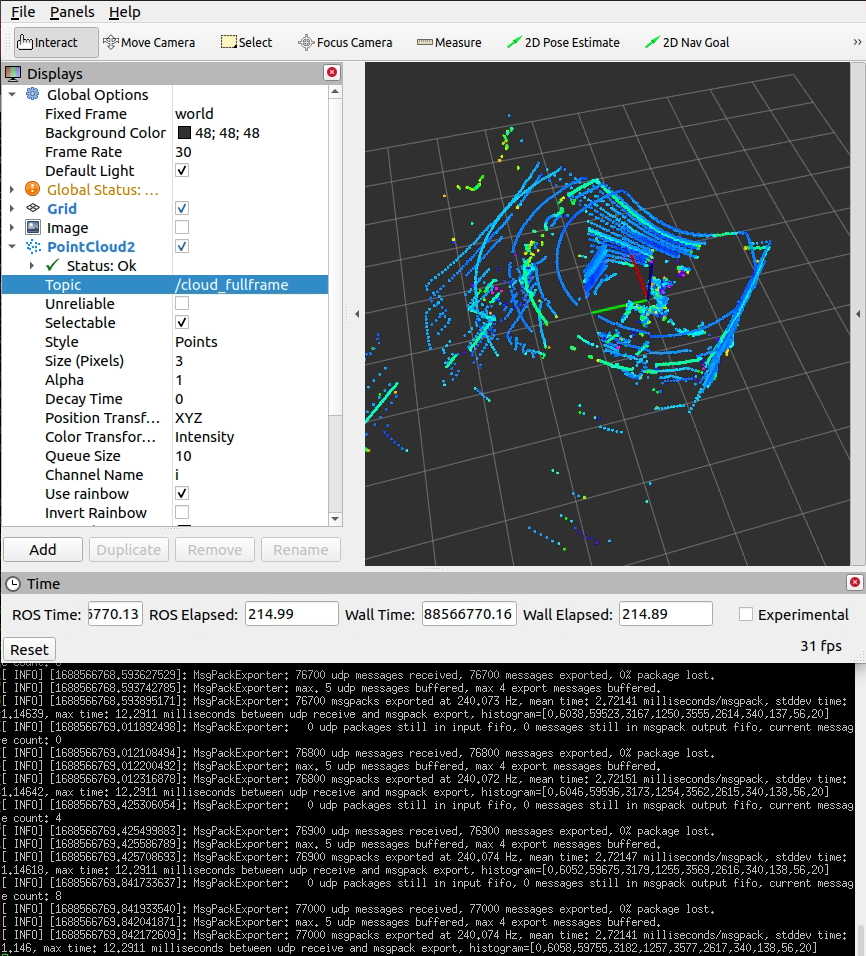
Task: Open the Panels menu
Action: [x=71, y=12]
